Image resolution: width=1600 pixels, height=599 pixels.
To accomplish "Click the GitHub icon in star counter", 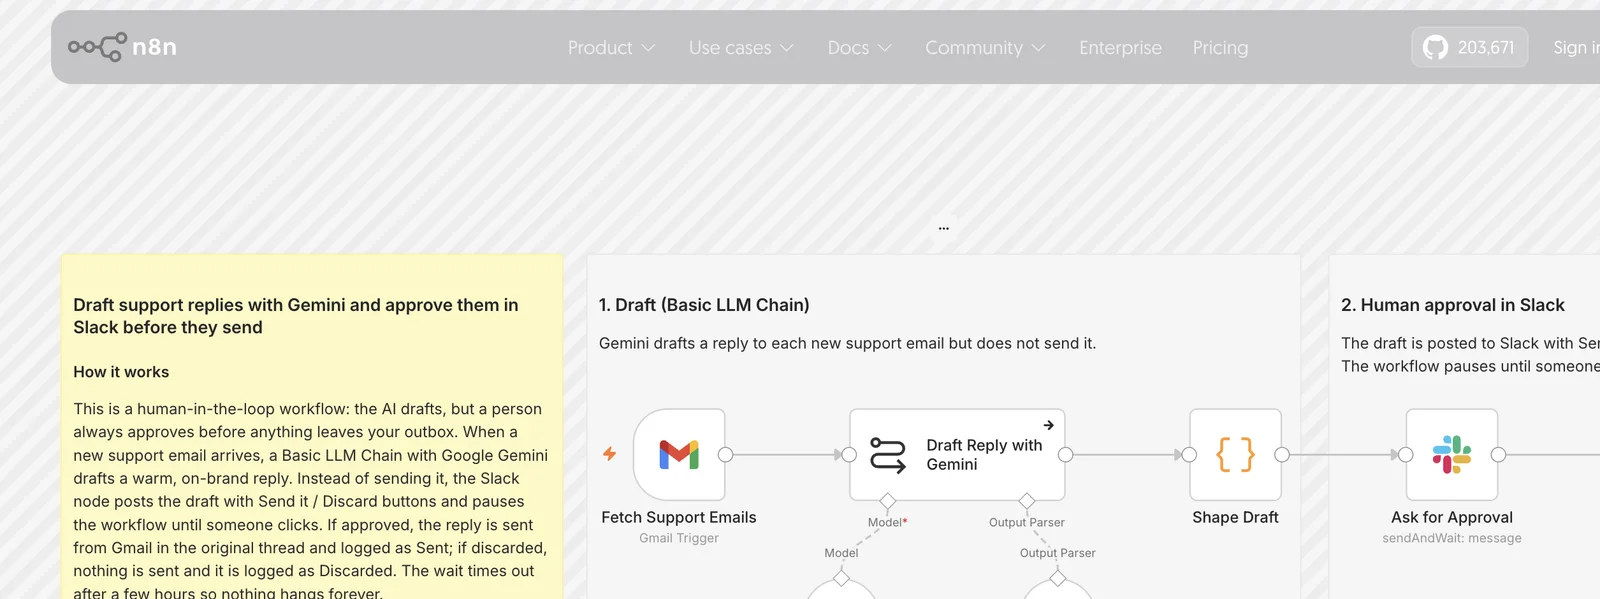I will pos(1435,47).
